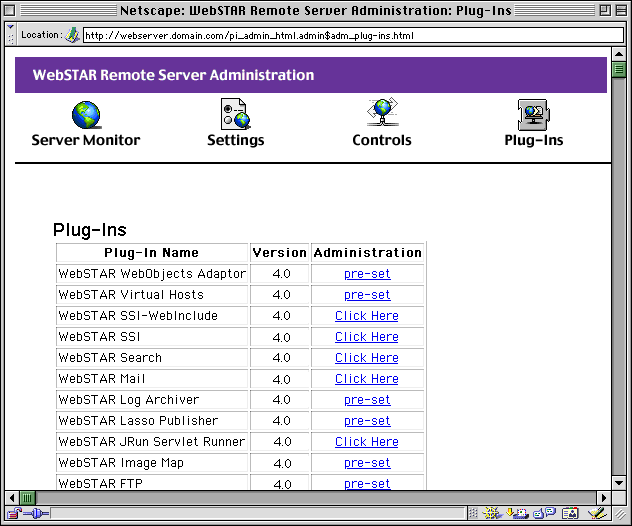Select 'WebSTAR Log Archiver' cell
The image size is (632, 526).
(x=152, y=400)
